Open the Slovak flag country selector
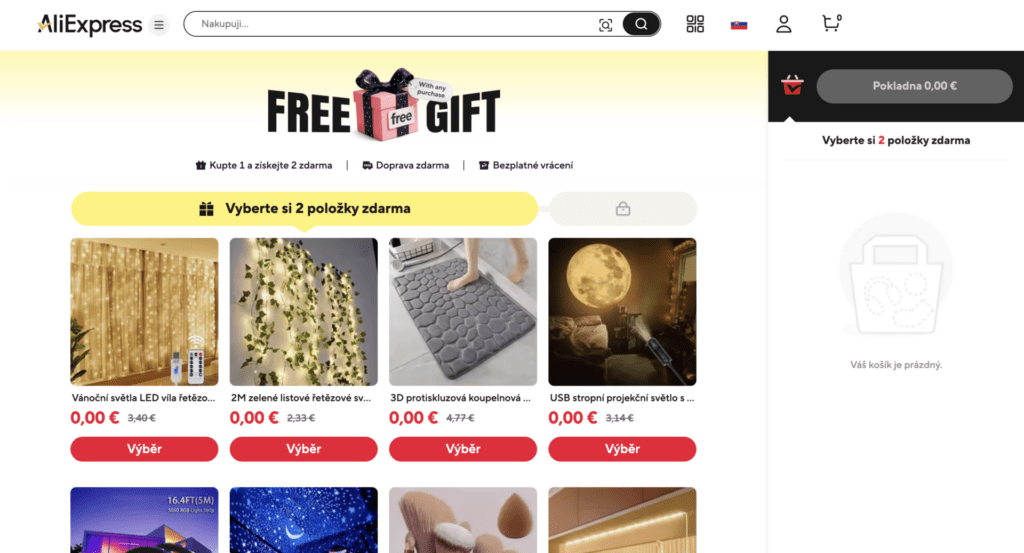 click(739, 25)
